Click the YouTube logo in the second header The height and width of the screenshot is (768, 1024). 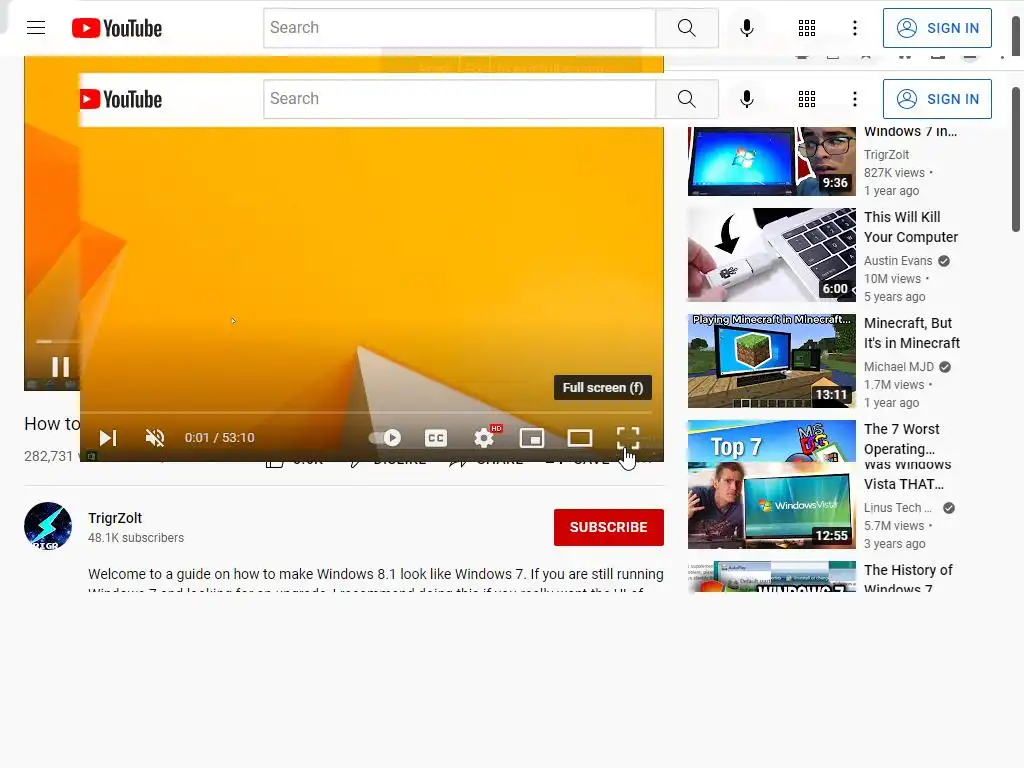pyautogui.click(x=121, y=99)
